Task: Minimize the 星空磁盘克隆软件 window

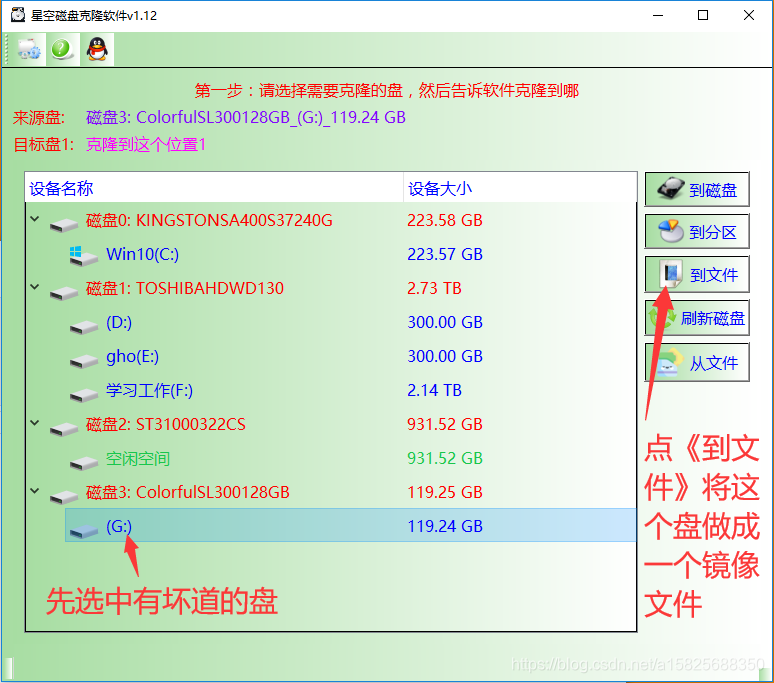Action: tap(658, 15)
